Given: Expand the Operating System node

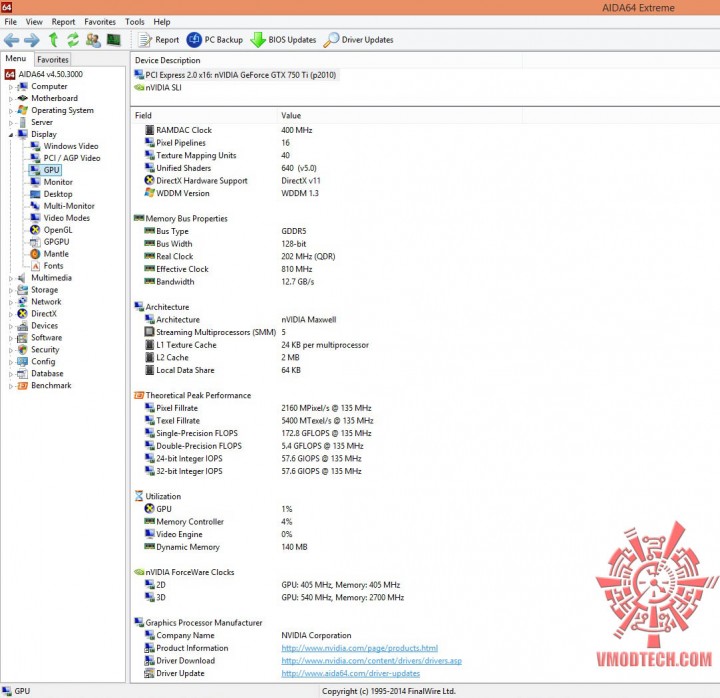Looking at the screenshot, I should (x=11, y=111).
